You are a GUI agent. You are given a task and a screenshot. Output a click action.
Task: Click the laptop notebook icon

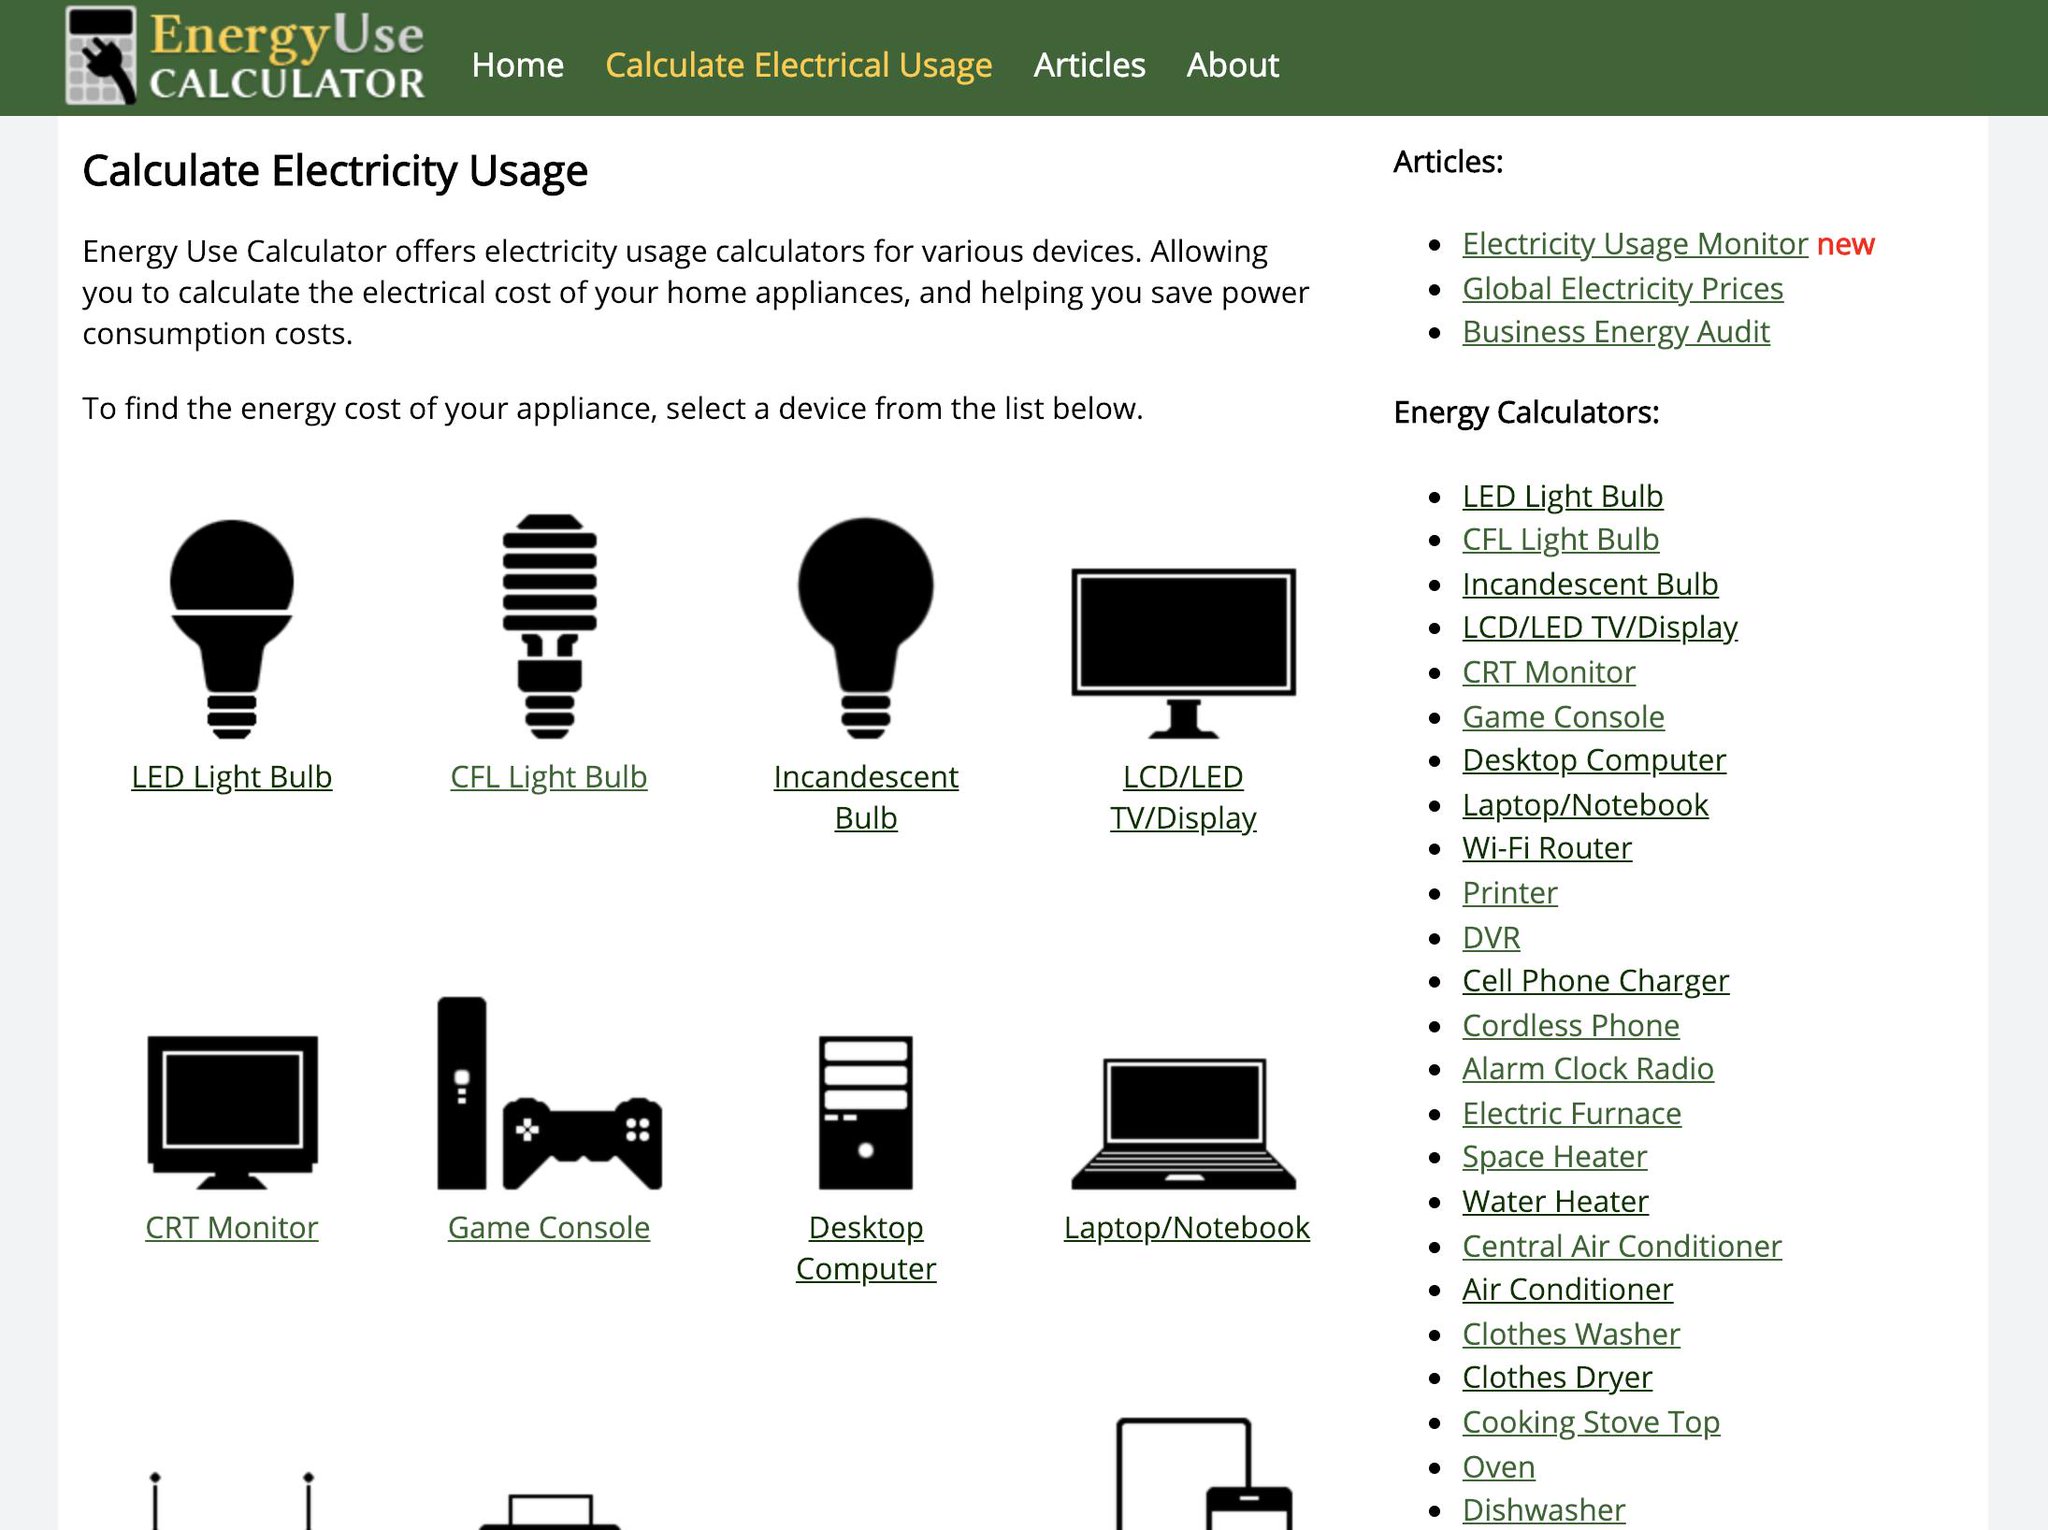coord(1183,1122)
